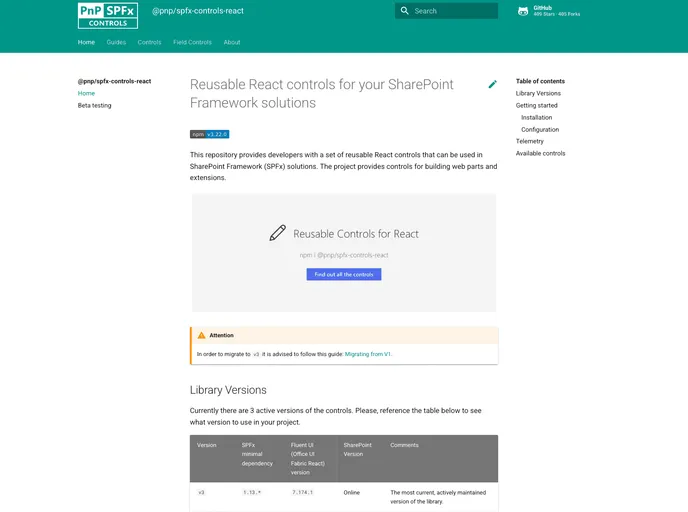Viewport: 688px width, 512px height.
Task: Switch to the Guides tab
Action: 116,42
